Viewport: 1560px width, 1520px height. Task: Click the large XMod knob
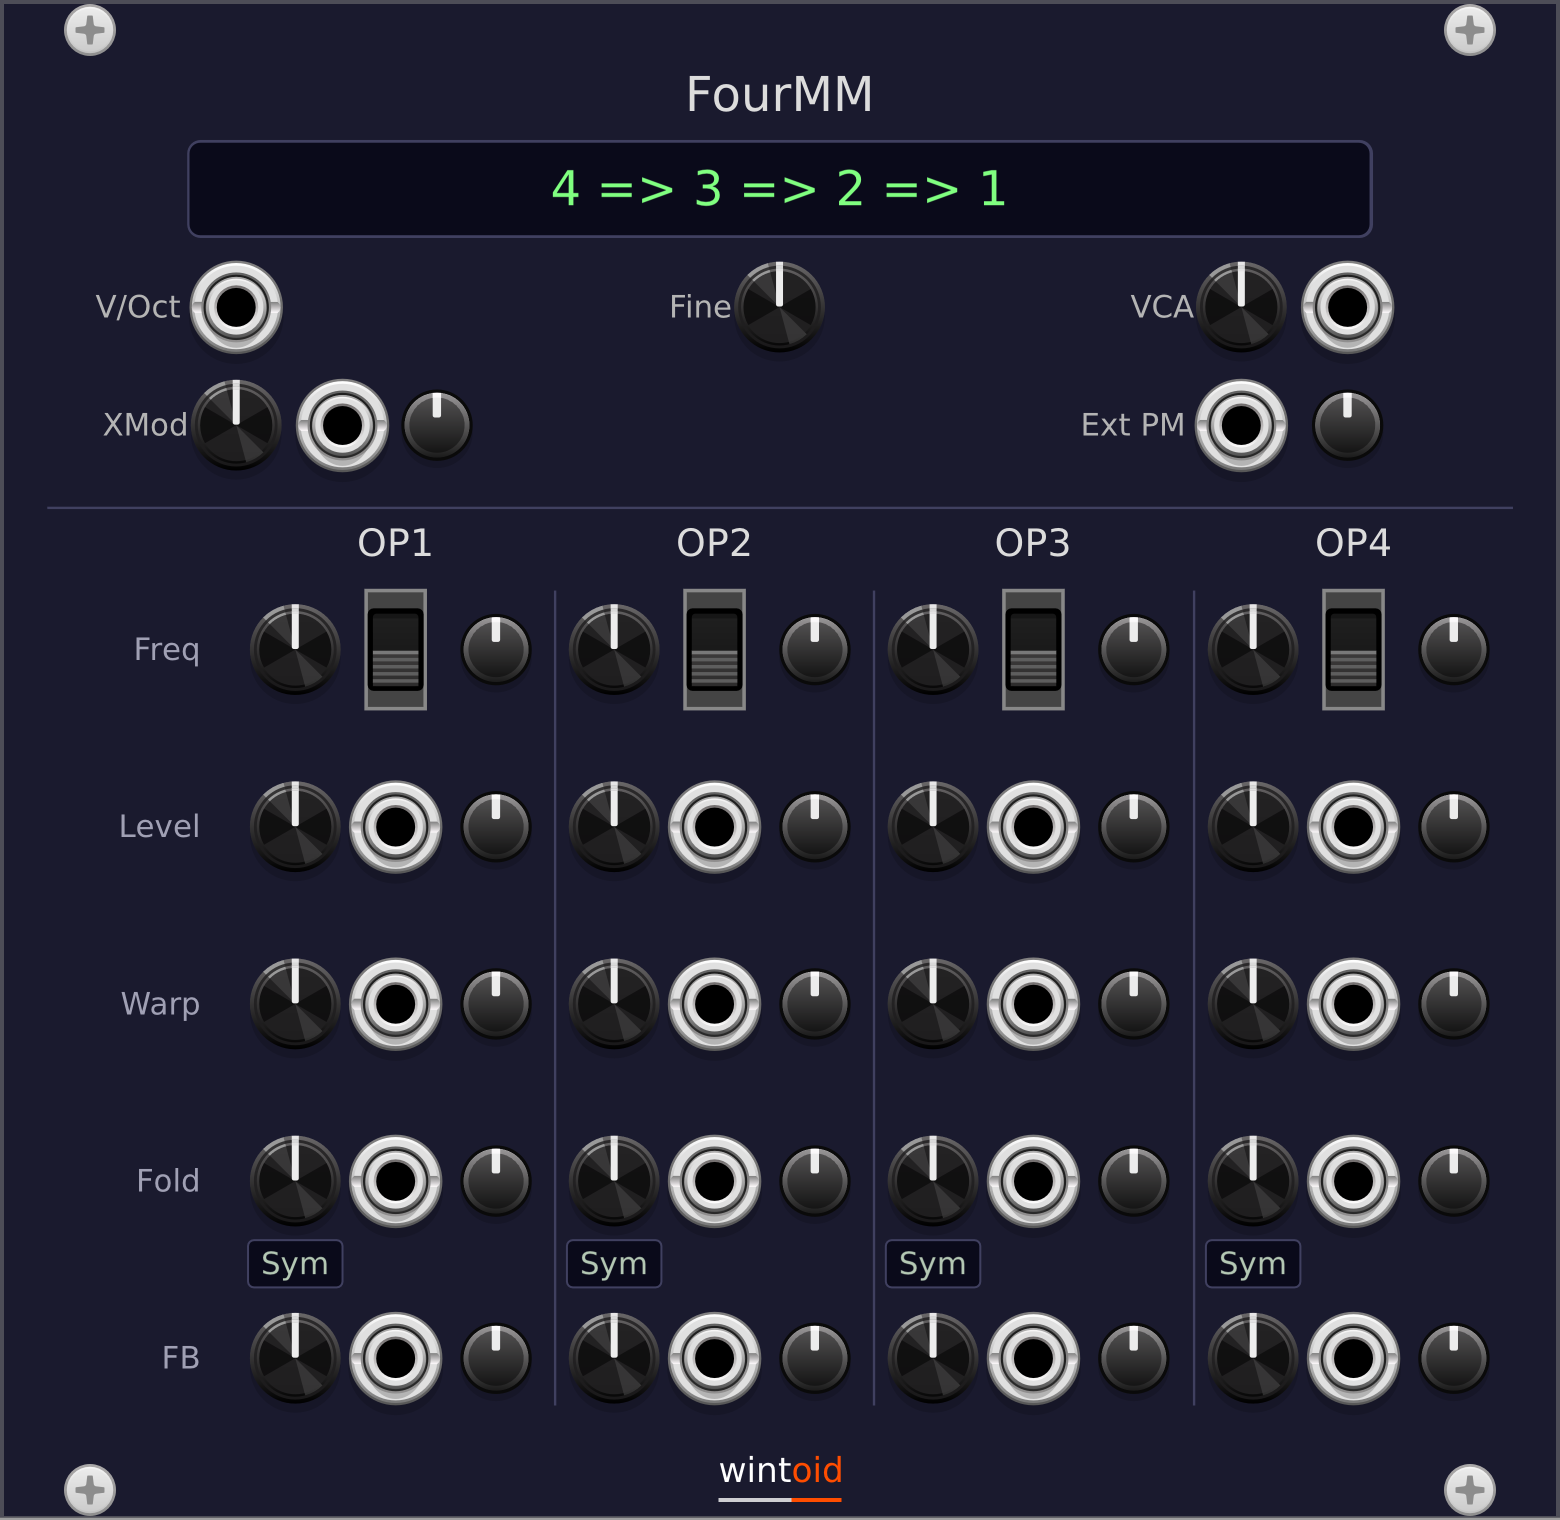[236, 424]
